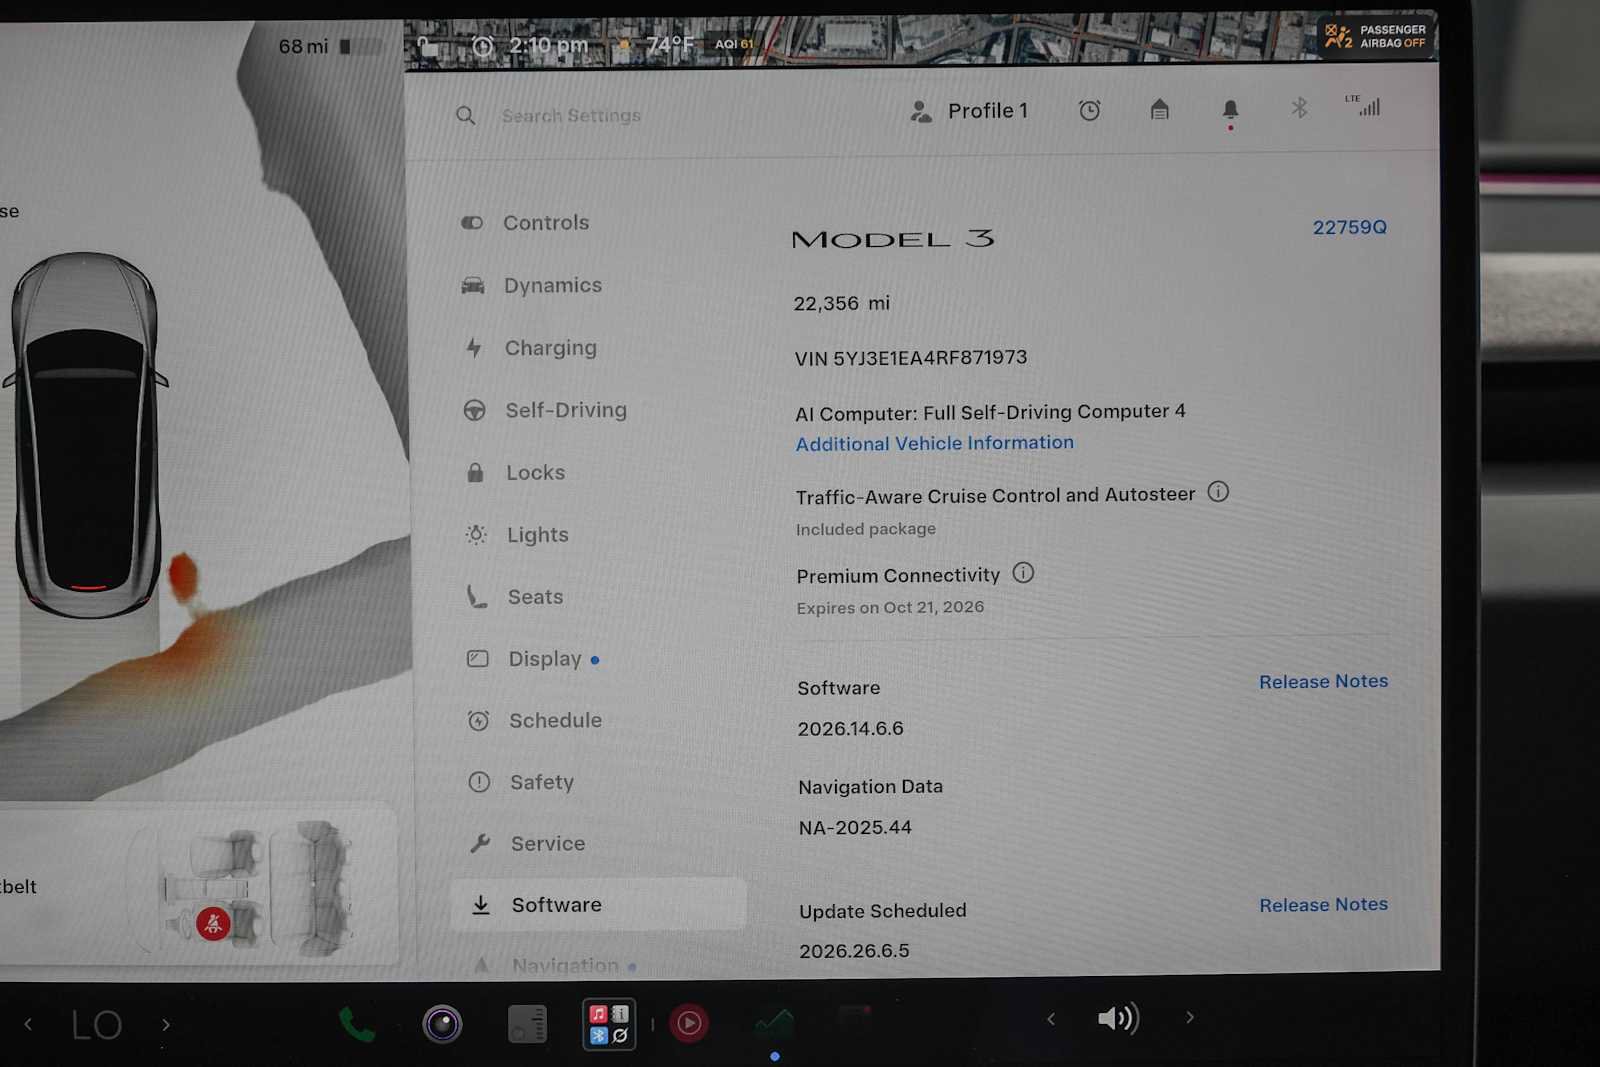Tap the LTE signal strength icon
The height and width of the screenshot is (1067, 1600).
click(1364, 105)
